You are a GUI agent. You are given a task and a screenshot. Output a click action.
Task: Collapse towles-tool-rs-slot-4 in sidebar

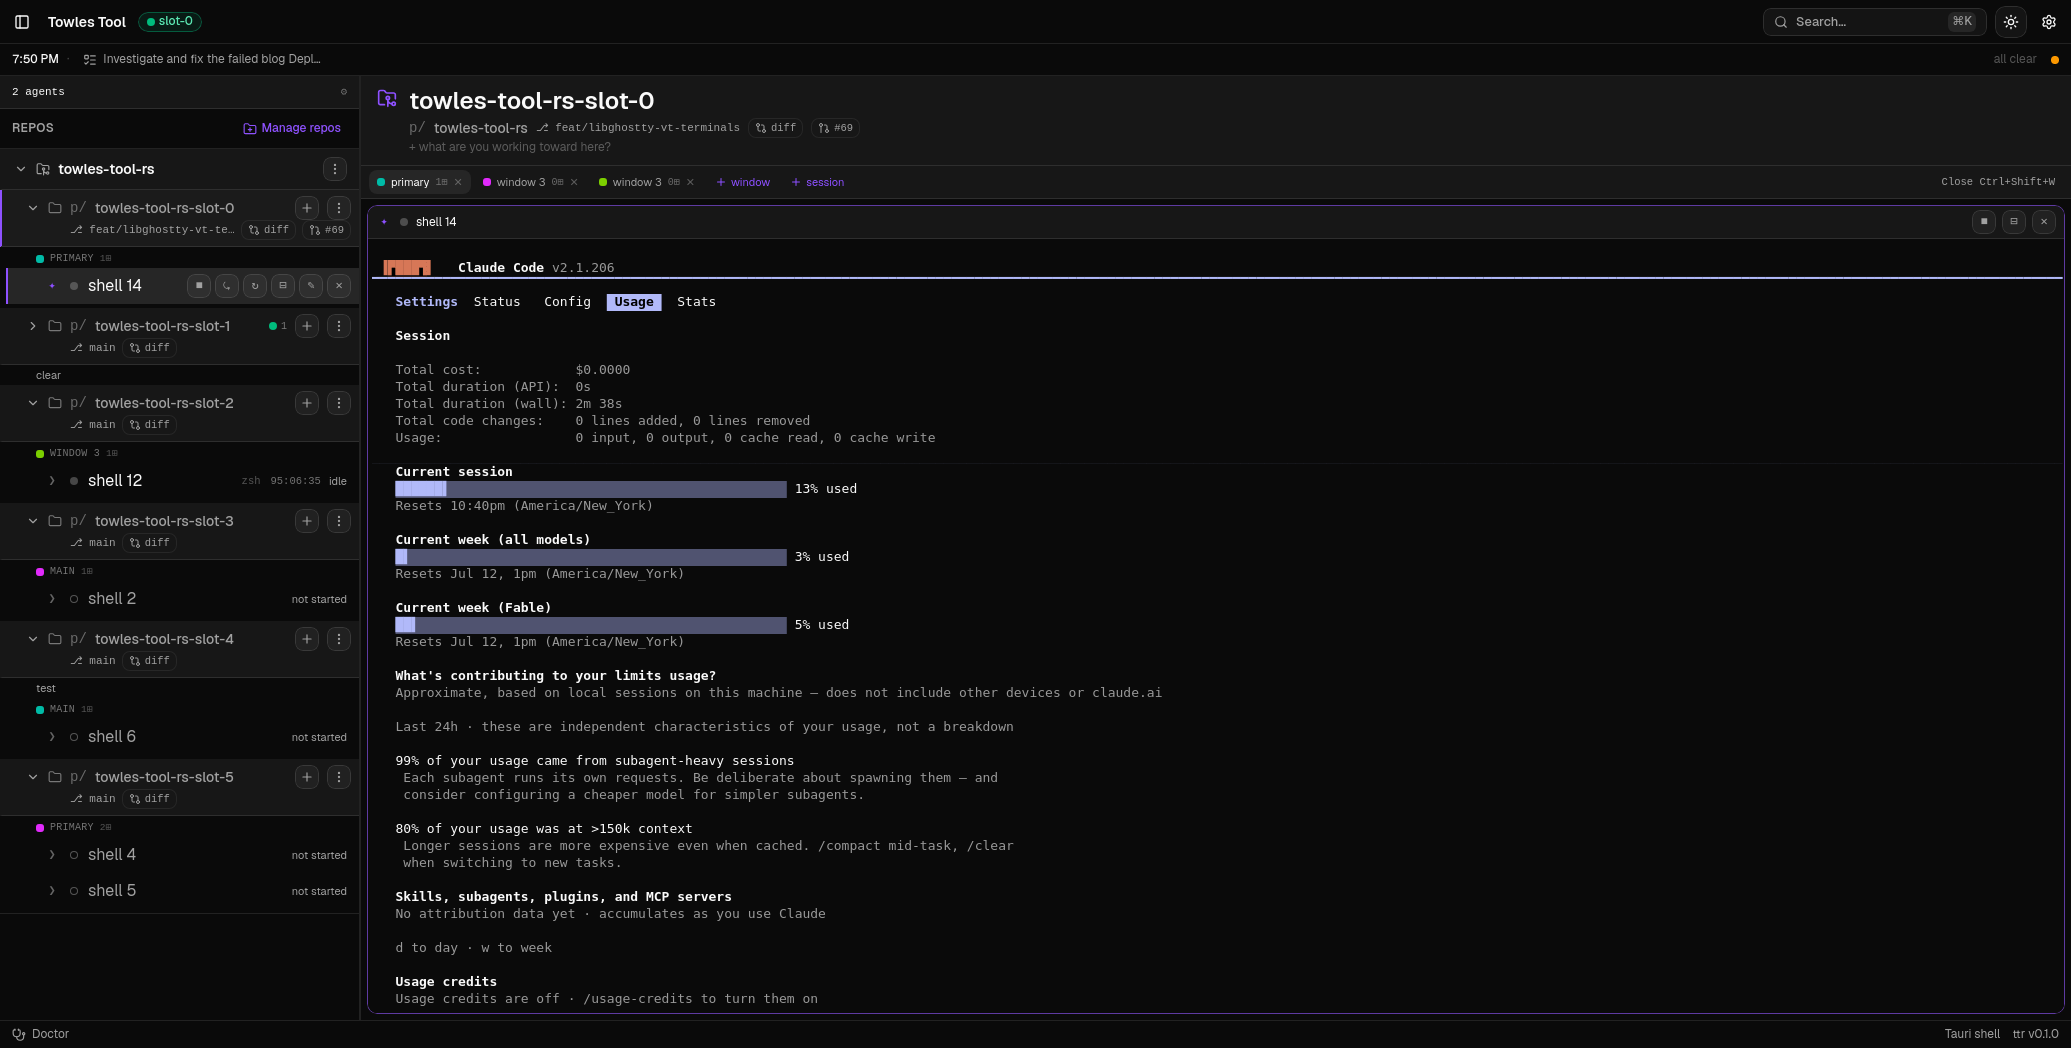pyautogui.click(x=33, y=639)
